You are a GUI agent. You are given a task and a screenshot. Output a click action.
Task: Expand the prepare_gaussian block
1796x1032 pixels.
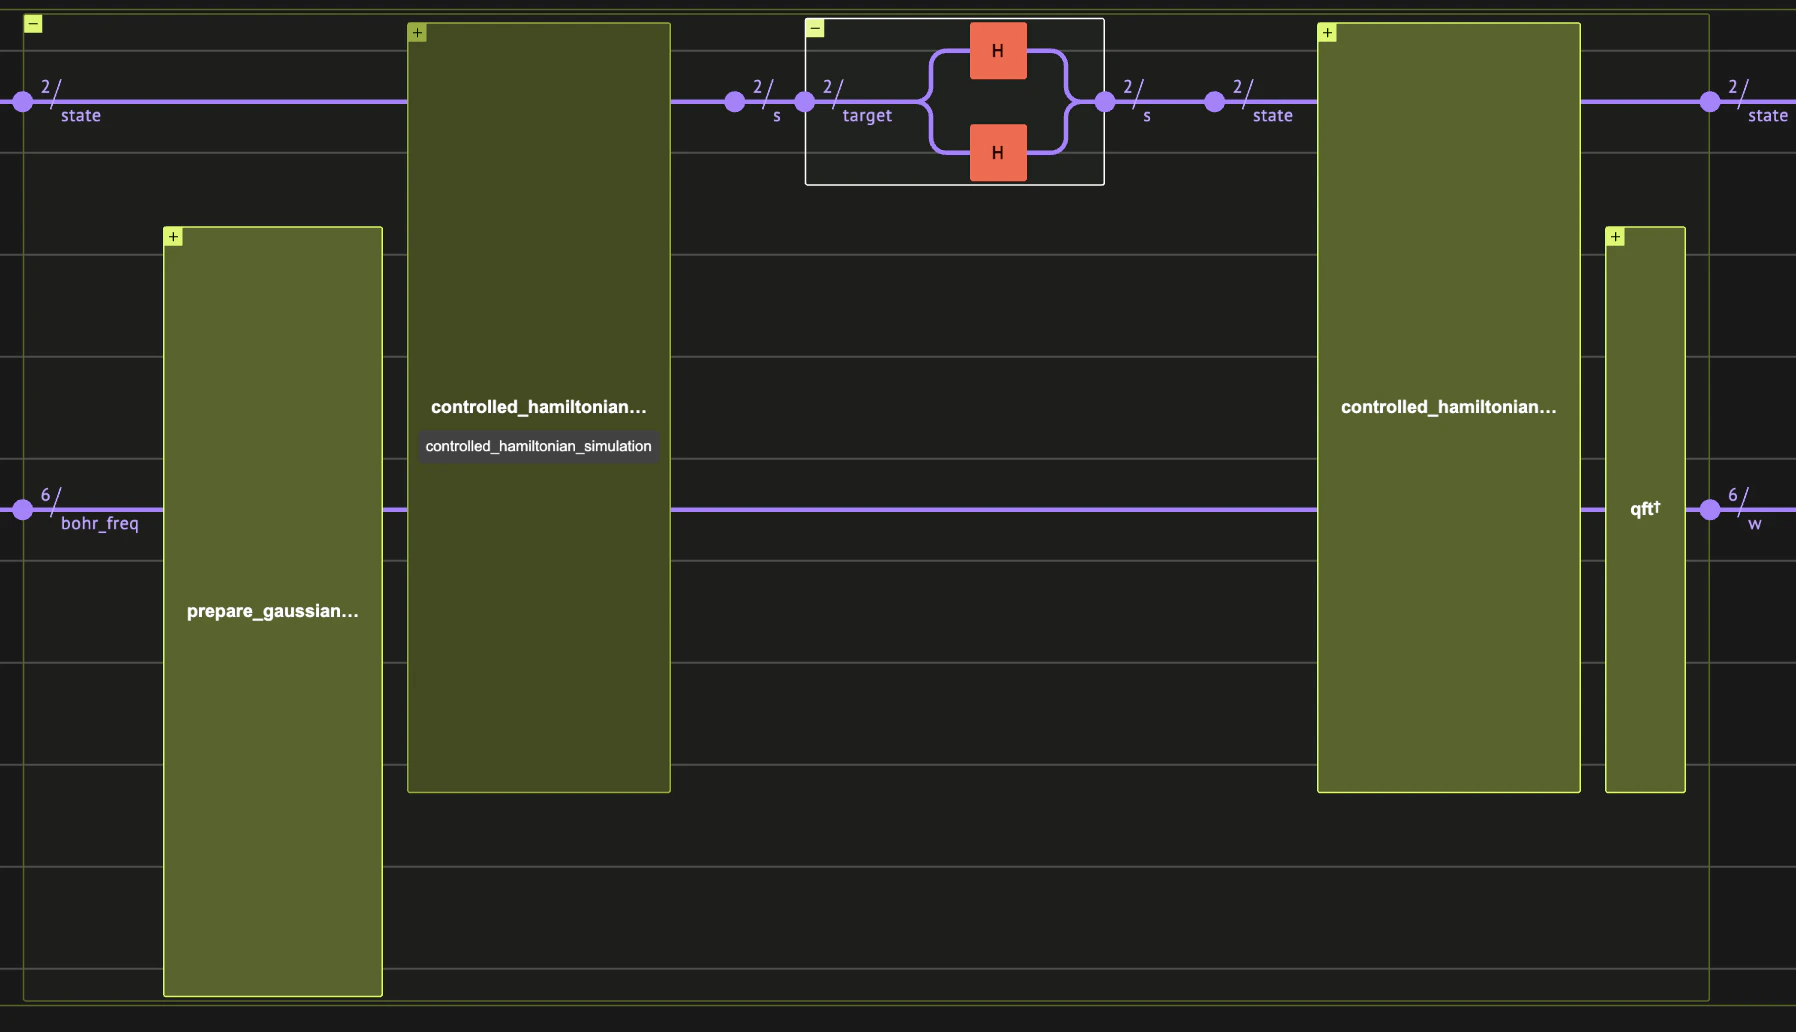point(173,237)
